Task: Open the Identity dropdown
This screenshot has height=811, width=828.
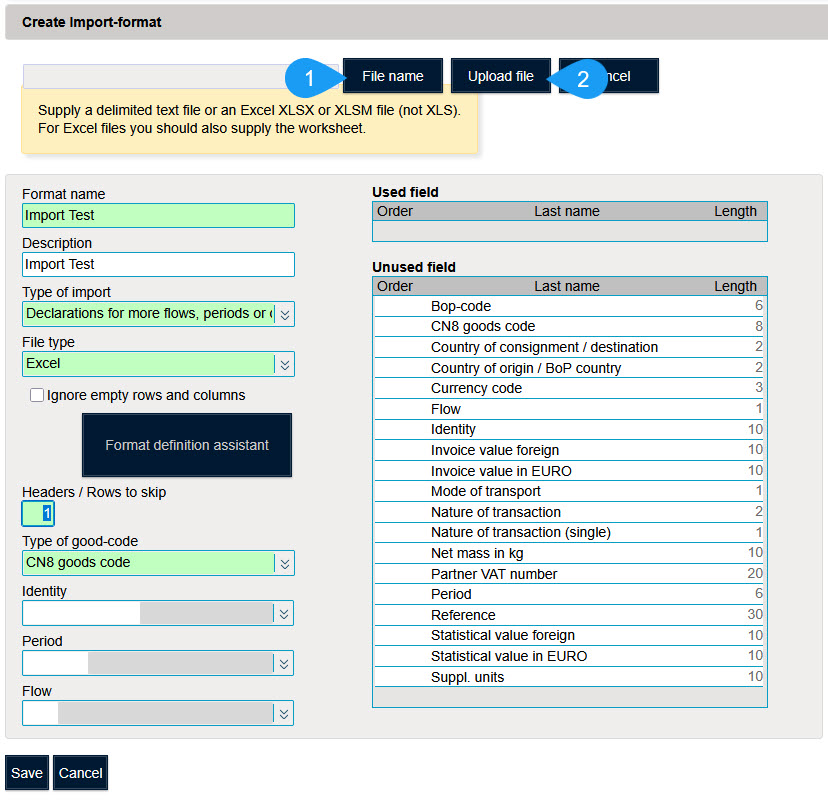Action: click(285, 613)
